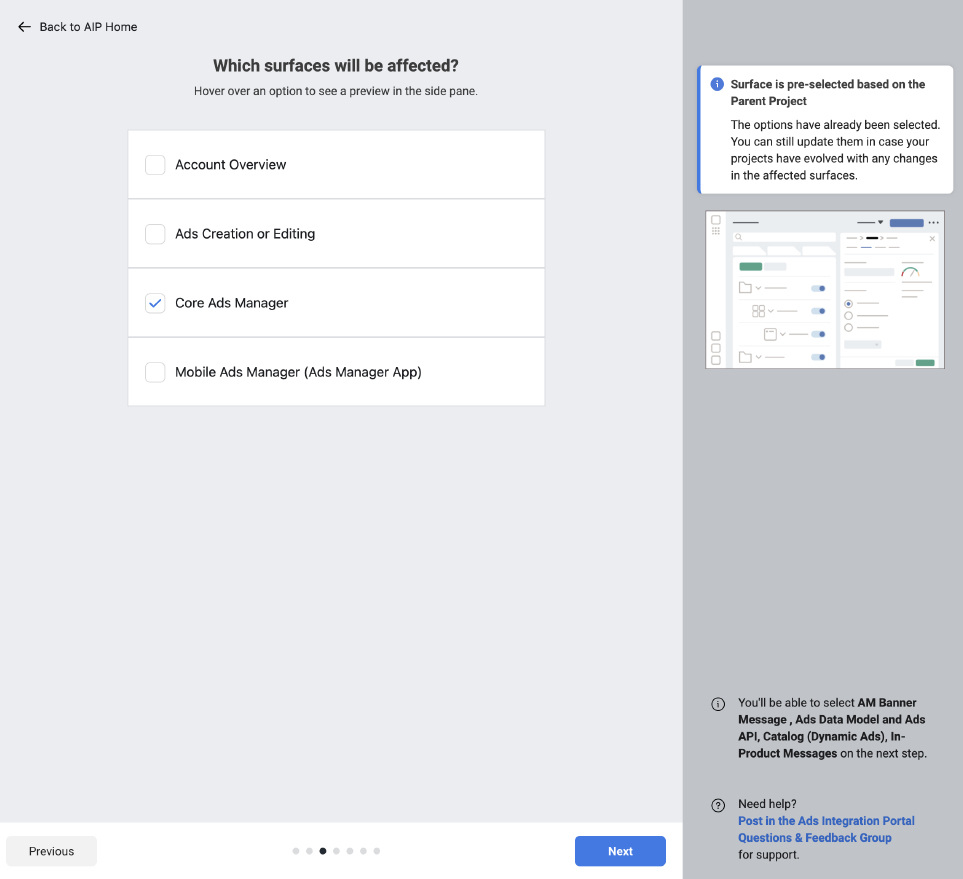Select the Mobile Ads Manager row

click(336, 371)
